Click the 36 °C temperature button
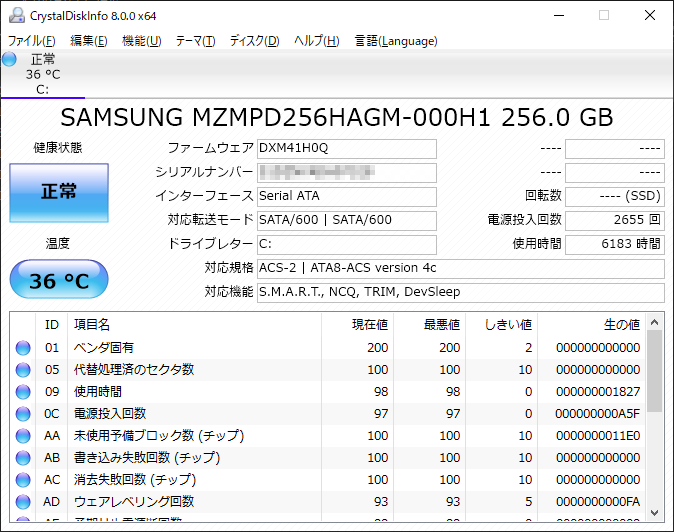 [59, 279]
